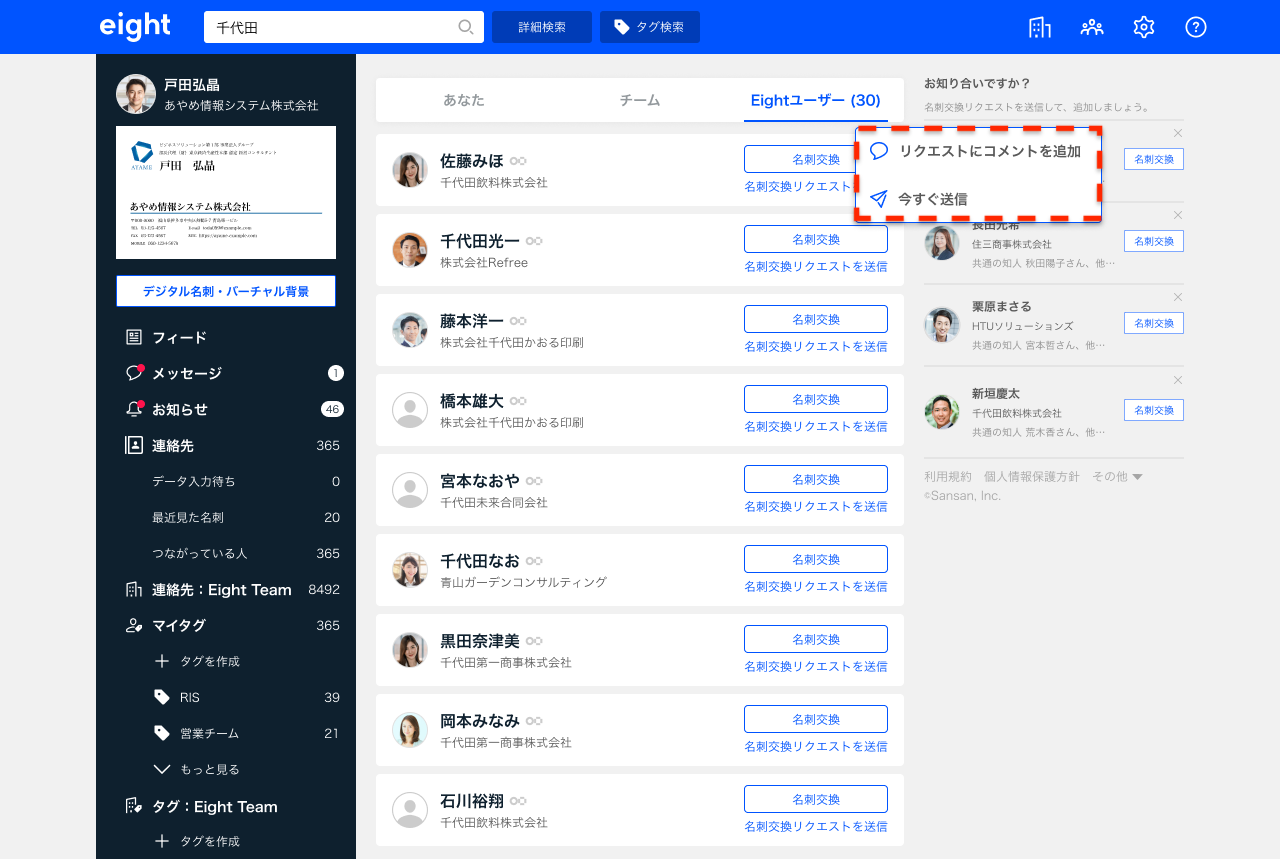Image resolution: width=1280 pixels, height=859 pixels.
Task: Send 名刺交換リクエスト link for 藤本洋一
Action: point(815,346)
